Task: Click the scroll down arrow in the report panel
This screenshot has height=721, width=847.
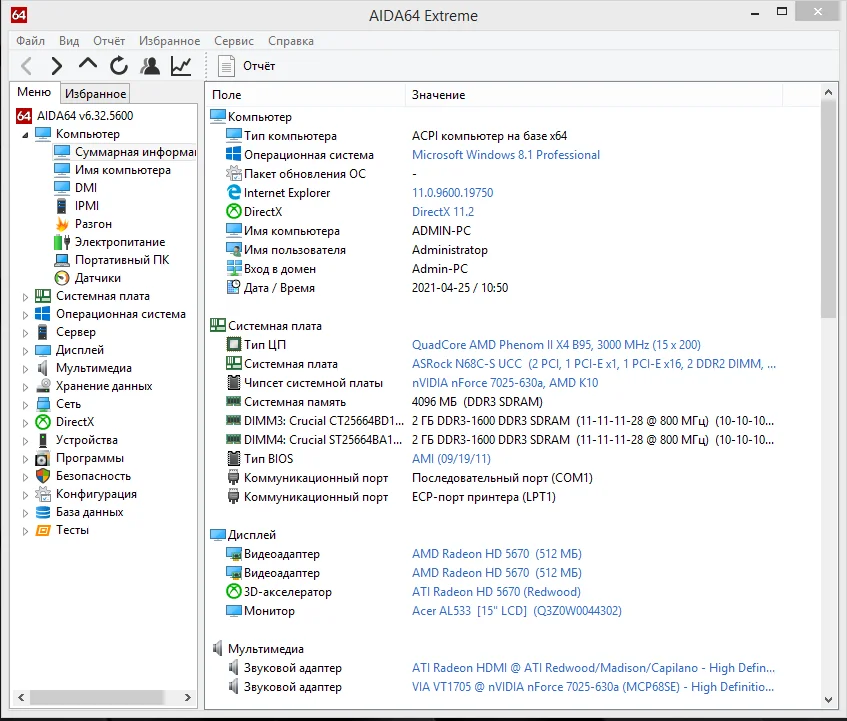Action: (x=828, y=700)
